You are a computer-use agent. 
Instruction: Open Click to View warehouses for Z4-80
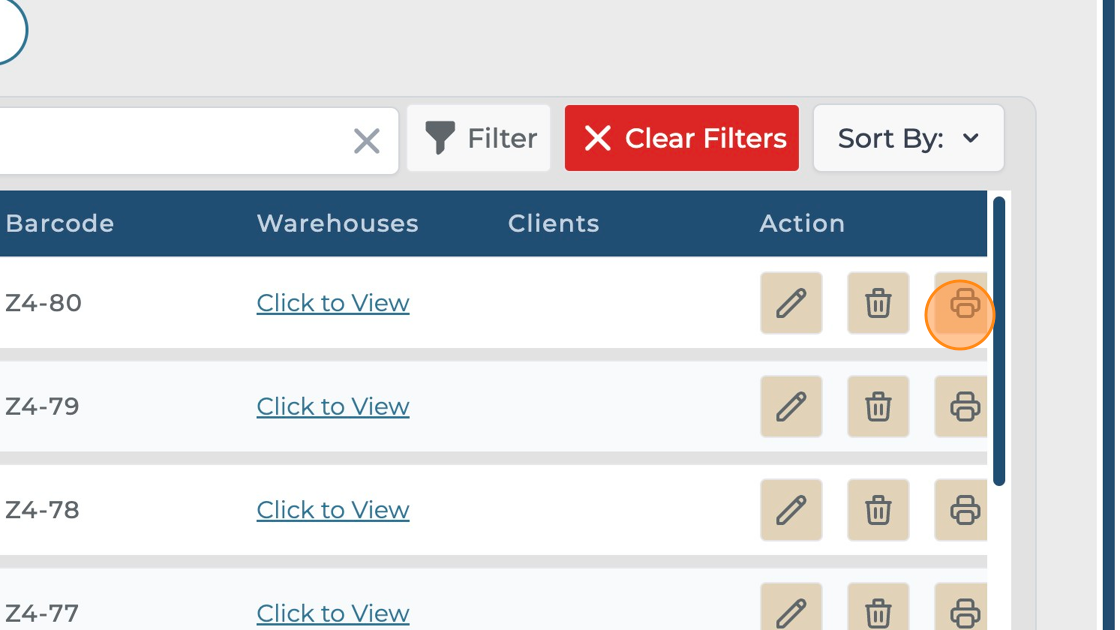tap(332, 303)
